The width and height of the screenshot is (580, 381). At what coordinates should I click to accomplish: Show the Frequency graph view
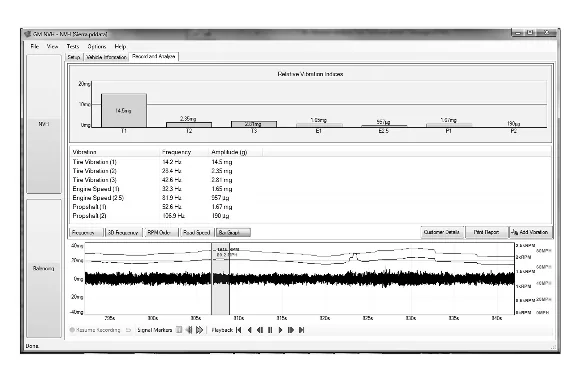click(x=86, y=232)
